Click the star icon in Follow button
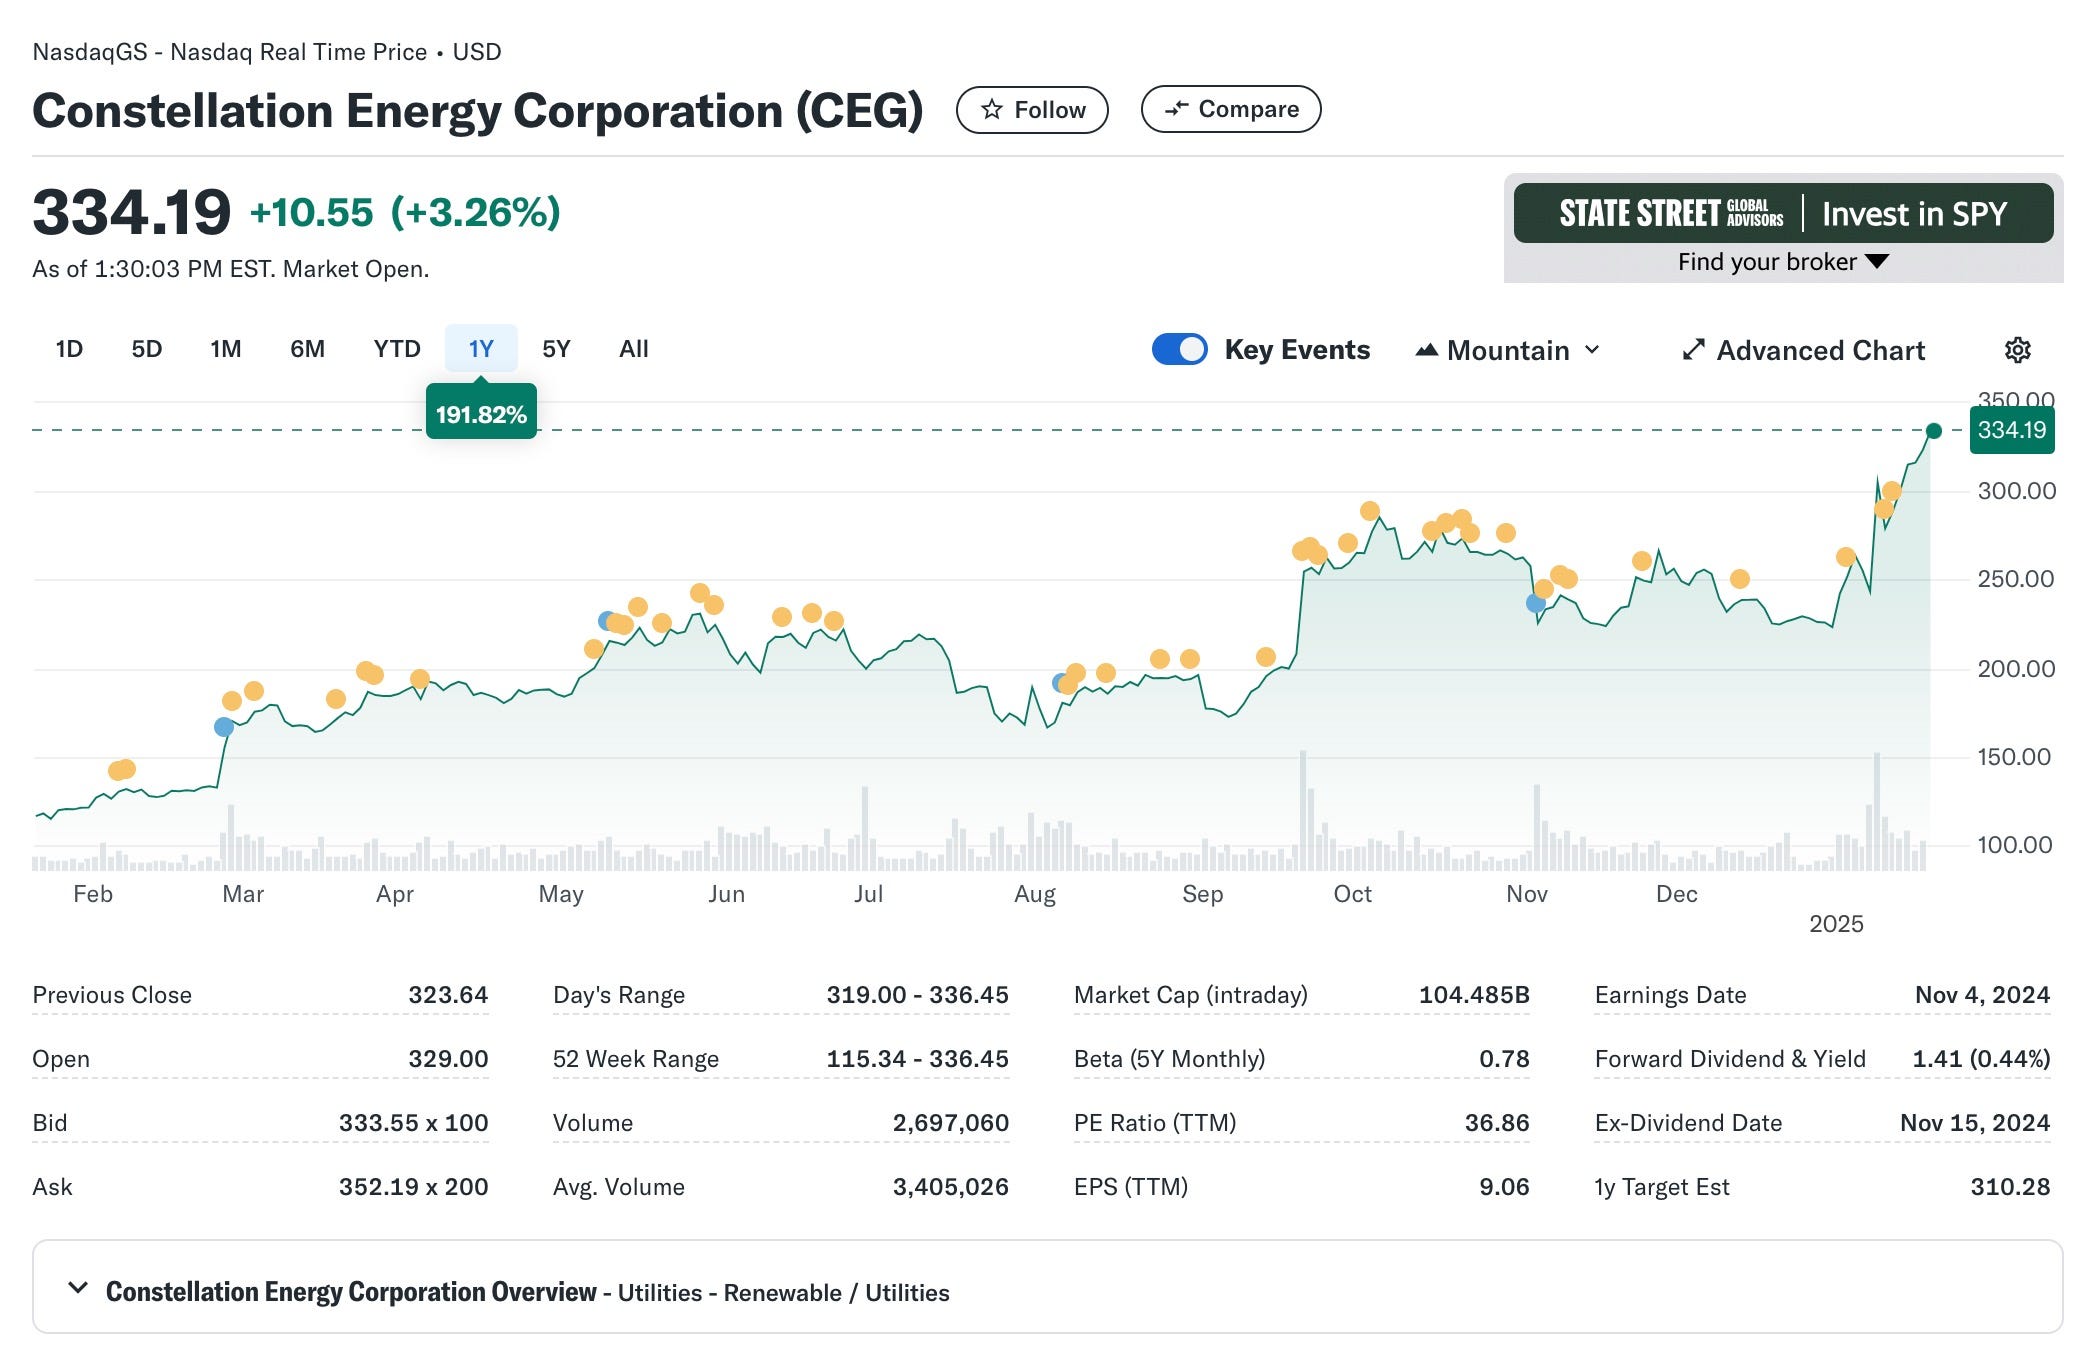 [x=991, y=110]
